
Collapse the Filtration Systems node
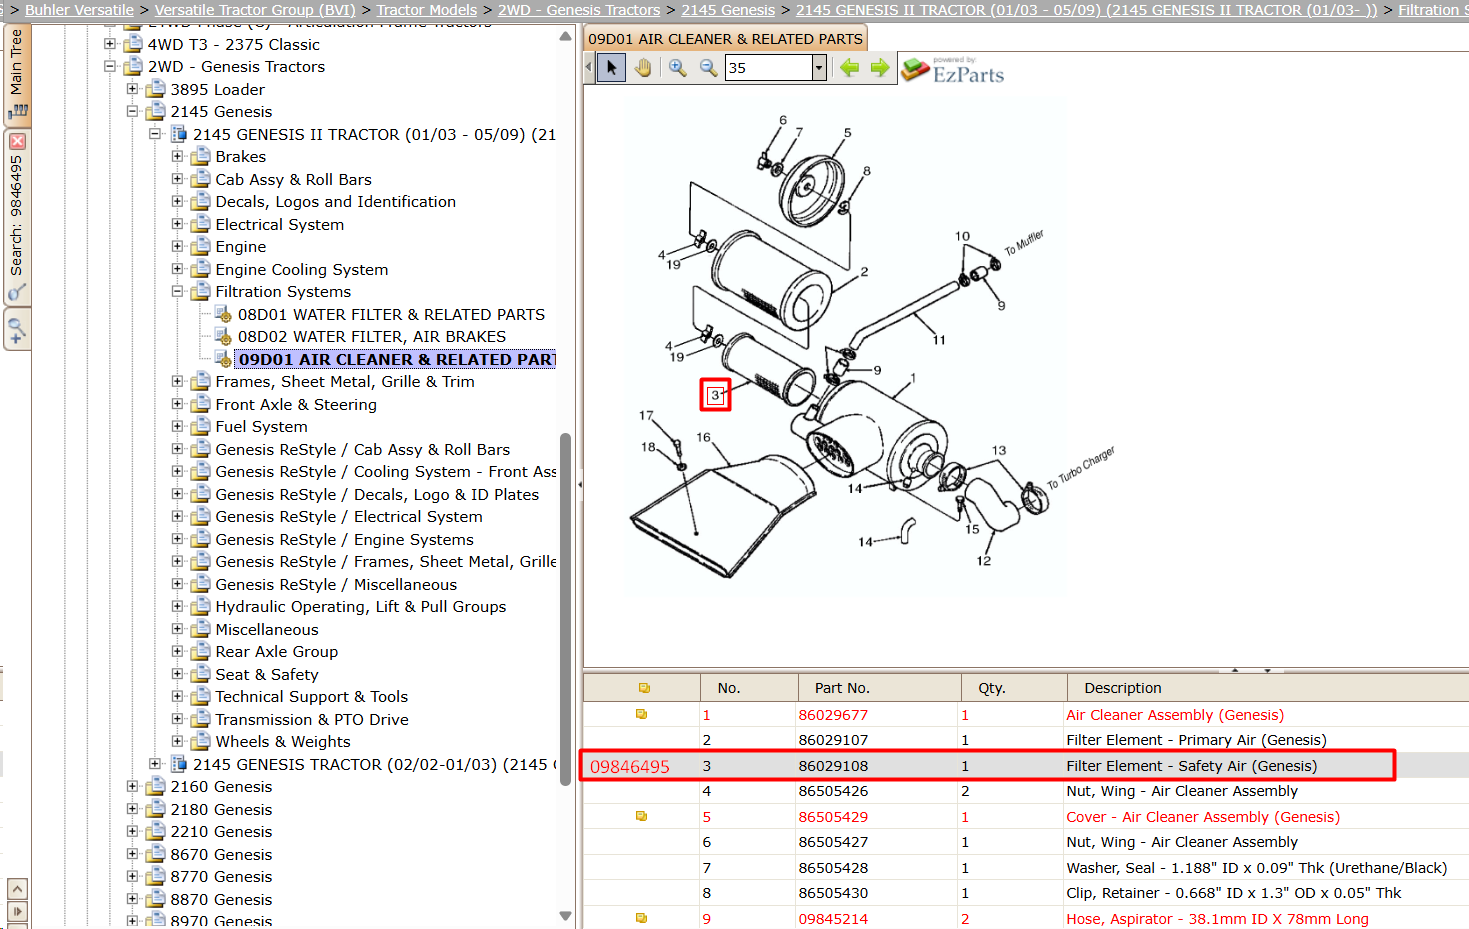177,291
